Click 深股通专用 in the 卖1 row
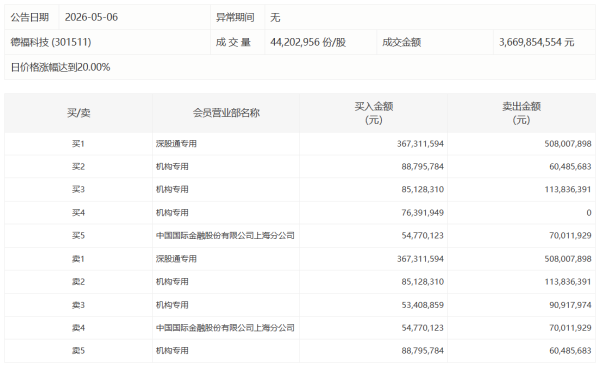 click(x=176, y=259)
